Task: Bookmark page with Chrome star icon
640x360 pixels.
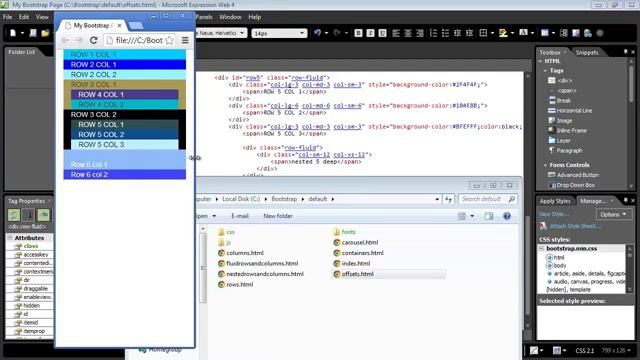Action: (169, 40)
